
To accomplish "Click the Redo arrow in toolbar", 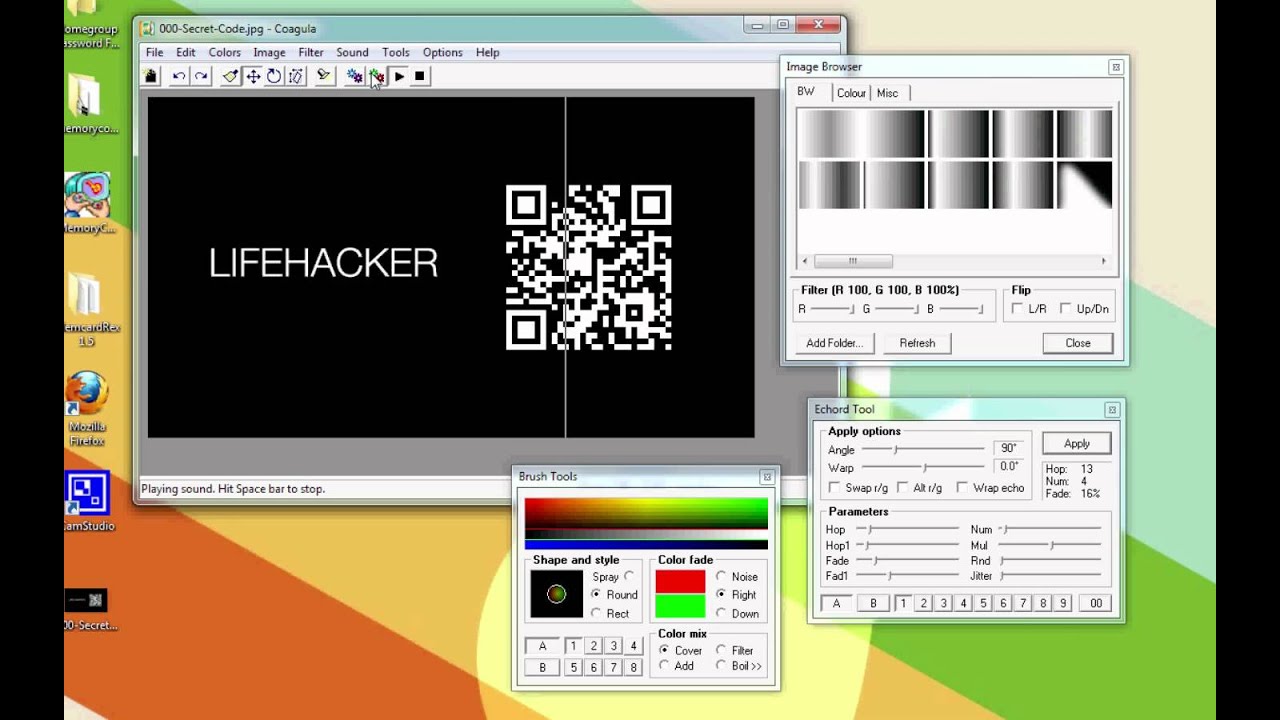I will point(201,76).
